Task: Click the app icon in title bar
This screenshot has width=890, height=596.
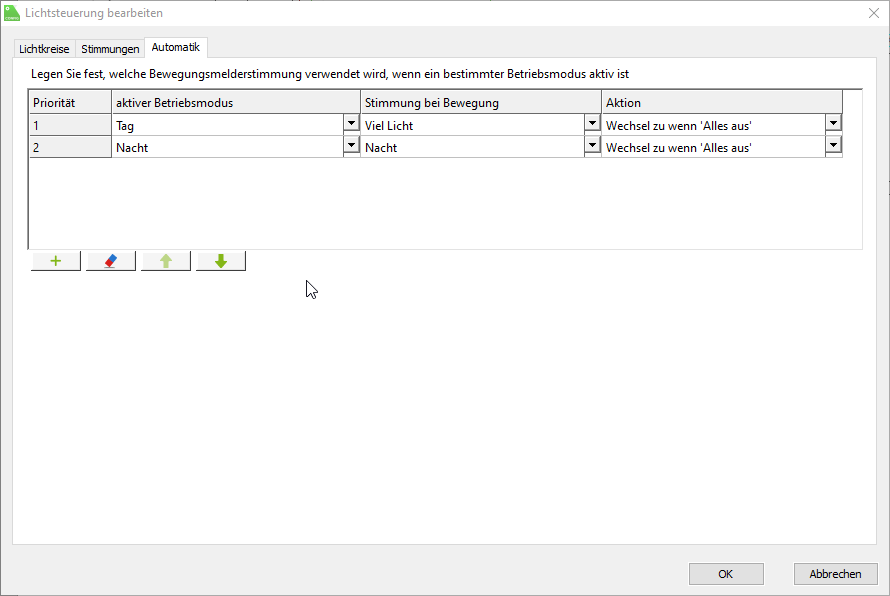Action: tap(12, 13)
